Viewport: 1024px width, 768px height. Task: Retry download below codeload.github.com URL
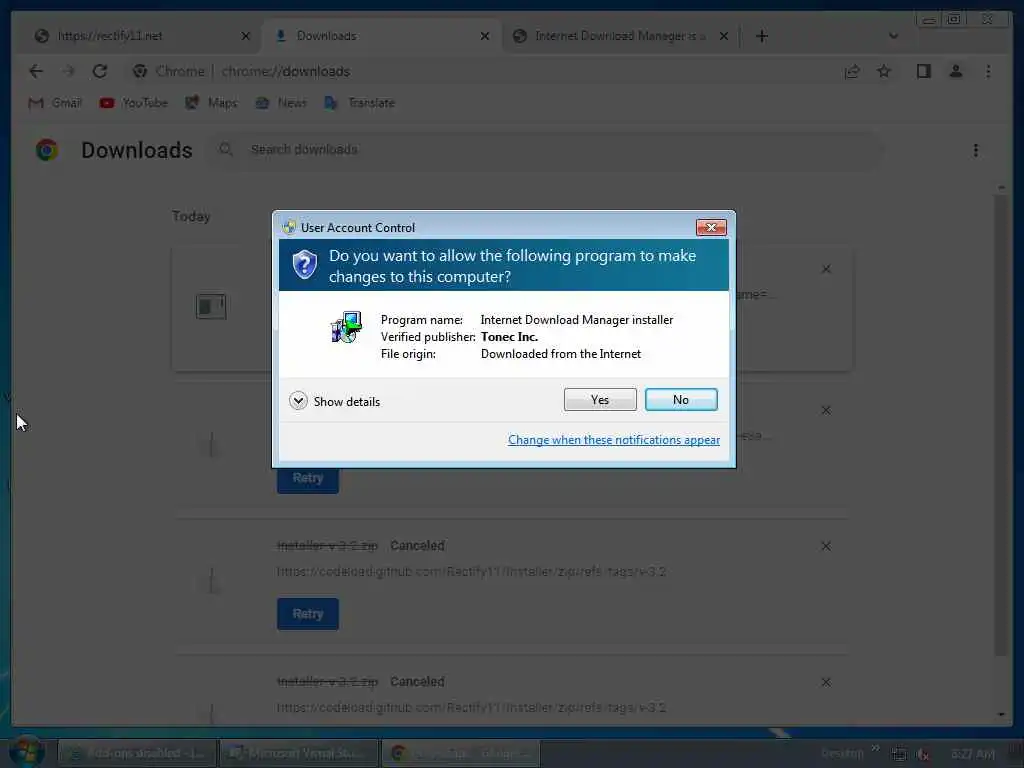(x=308, y=614)
